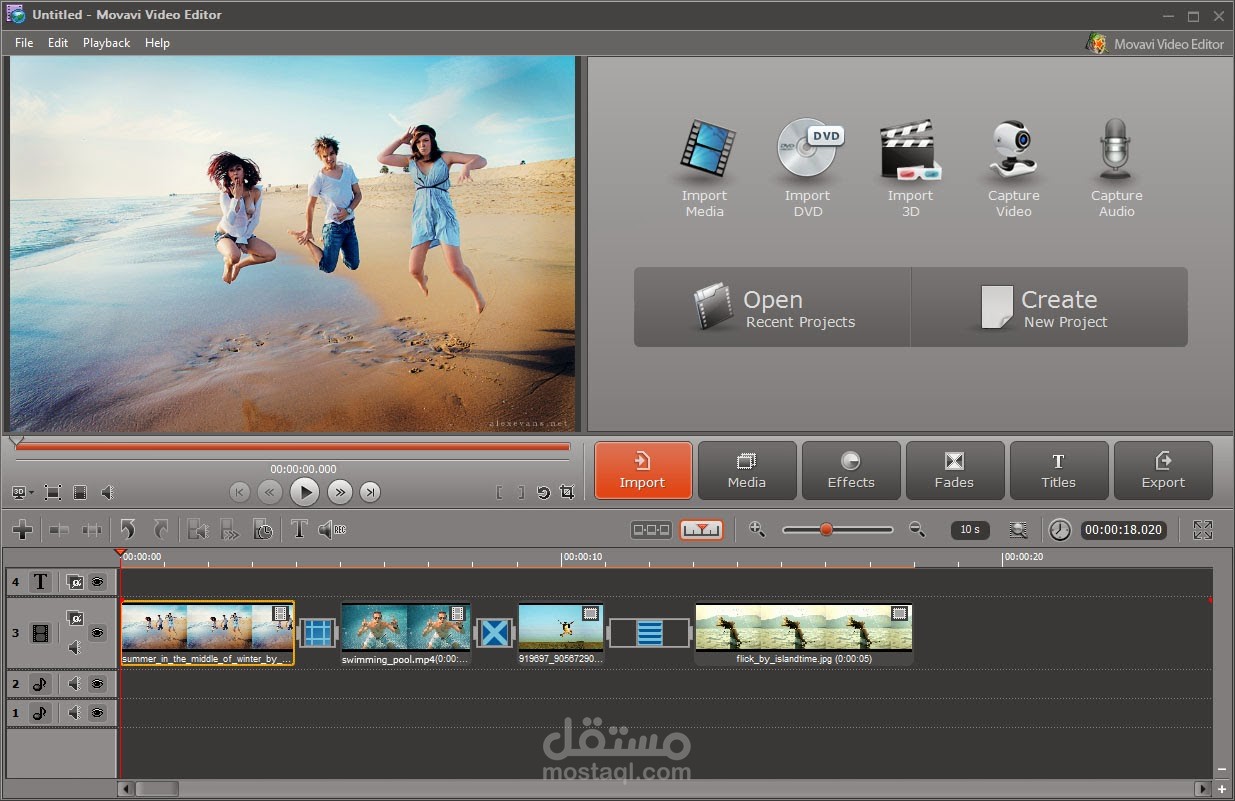Open the 3D preview mode dropdown
This screenshot has height=801, width=1235.
(22, 492)
